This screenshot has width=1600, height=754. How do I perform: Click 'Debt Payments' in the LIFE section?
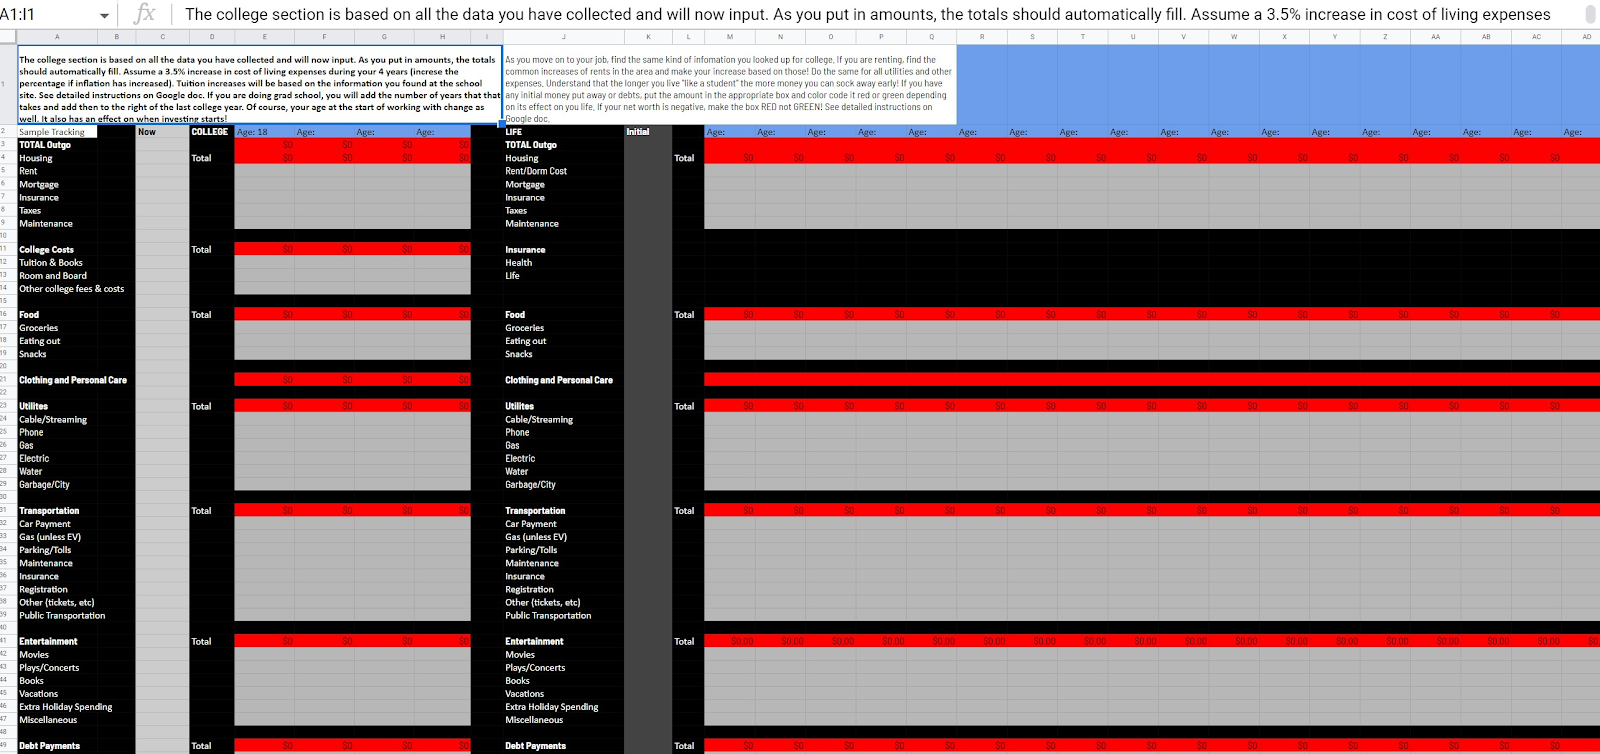535,746
